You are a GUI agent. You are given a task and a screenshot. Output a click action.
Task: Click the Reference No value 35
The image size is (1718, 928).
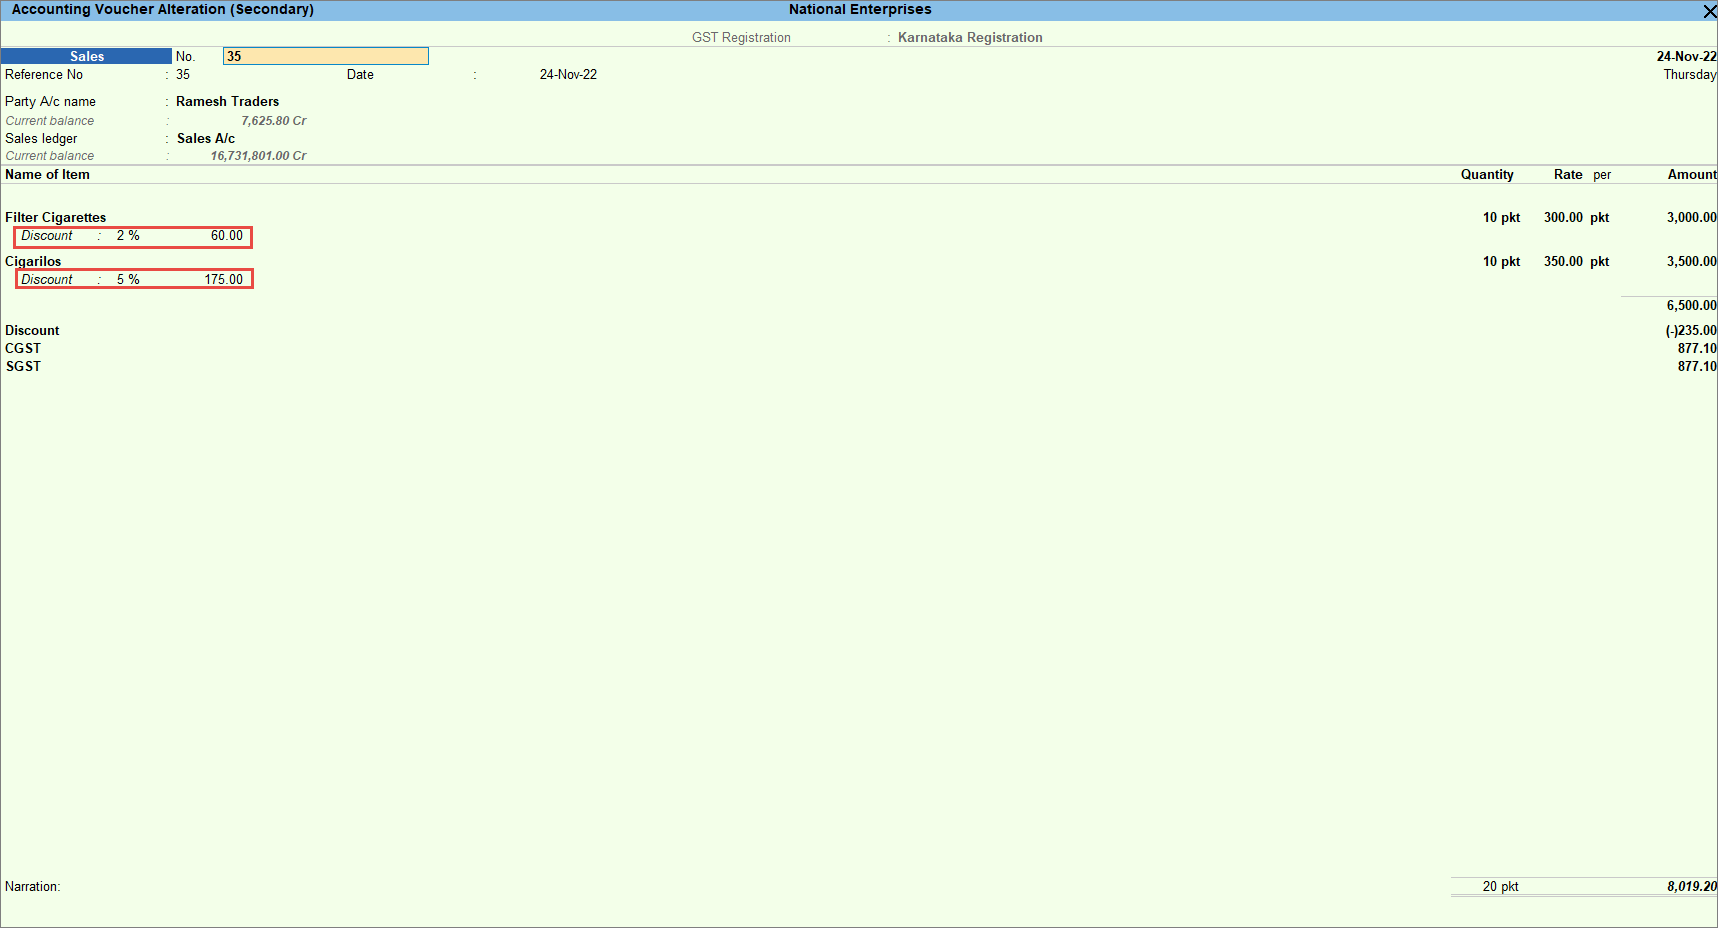pos(183,75)
